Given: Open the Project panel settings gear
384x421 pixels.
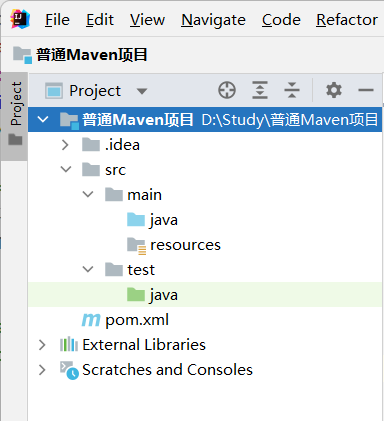Looking at the screenshot, I should (x=334, y=90).
